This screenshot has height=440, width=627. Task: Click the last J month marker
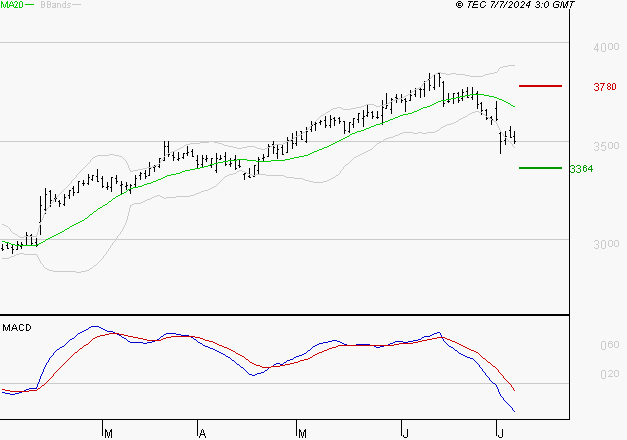pos(500,434)
